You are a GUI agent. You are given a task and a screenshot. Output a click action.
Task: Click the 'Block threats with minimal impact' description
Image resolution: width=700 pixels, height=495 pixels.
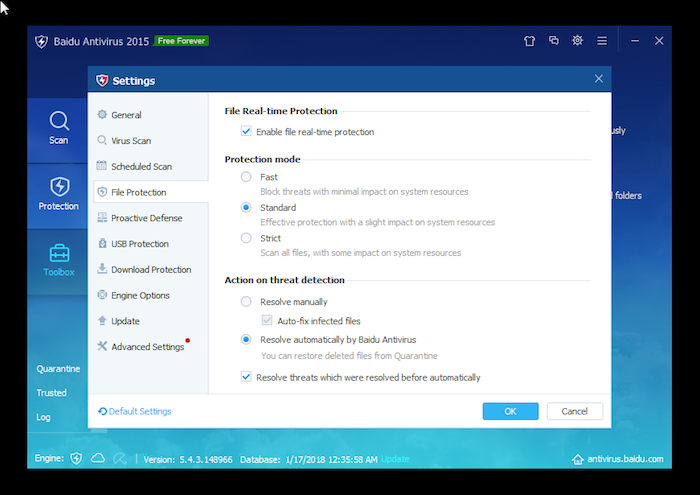coord(364,191)
